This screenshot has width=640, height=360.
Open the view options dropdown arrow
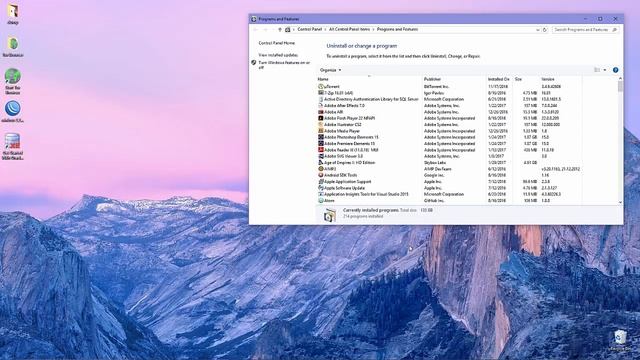point(605,70)
